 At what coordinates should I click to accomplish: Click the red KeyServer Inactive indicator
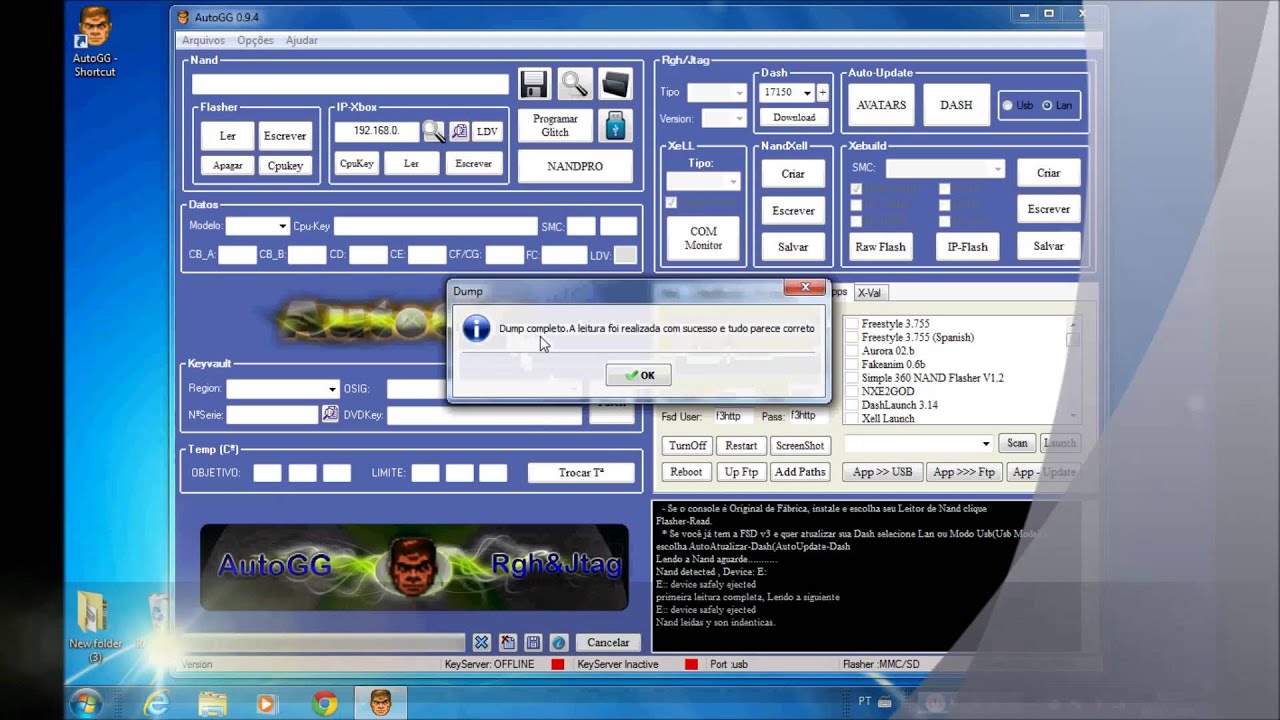pos(691,664)
